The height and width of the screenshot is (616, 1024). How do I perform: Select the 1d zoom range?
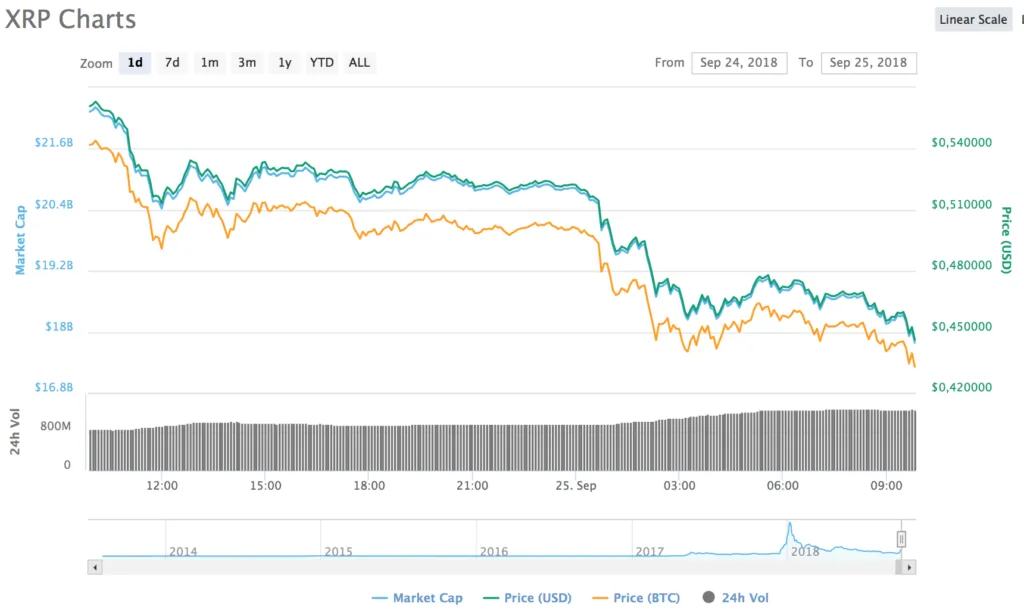(x=135, y=63)
